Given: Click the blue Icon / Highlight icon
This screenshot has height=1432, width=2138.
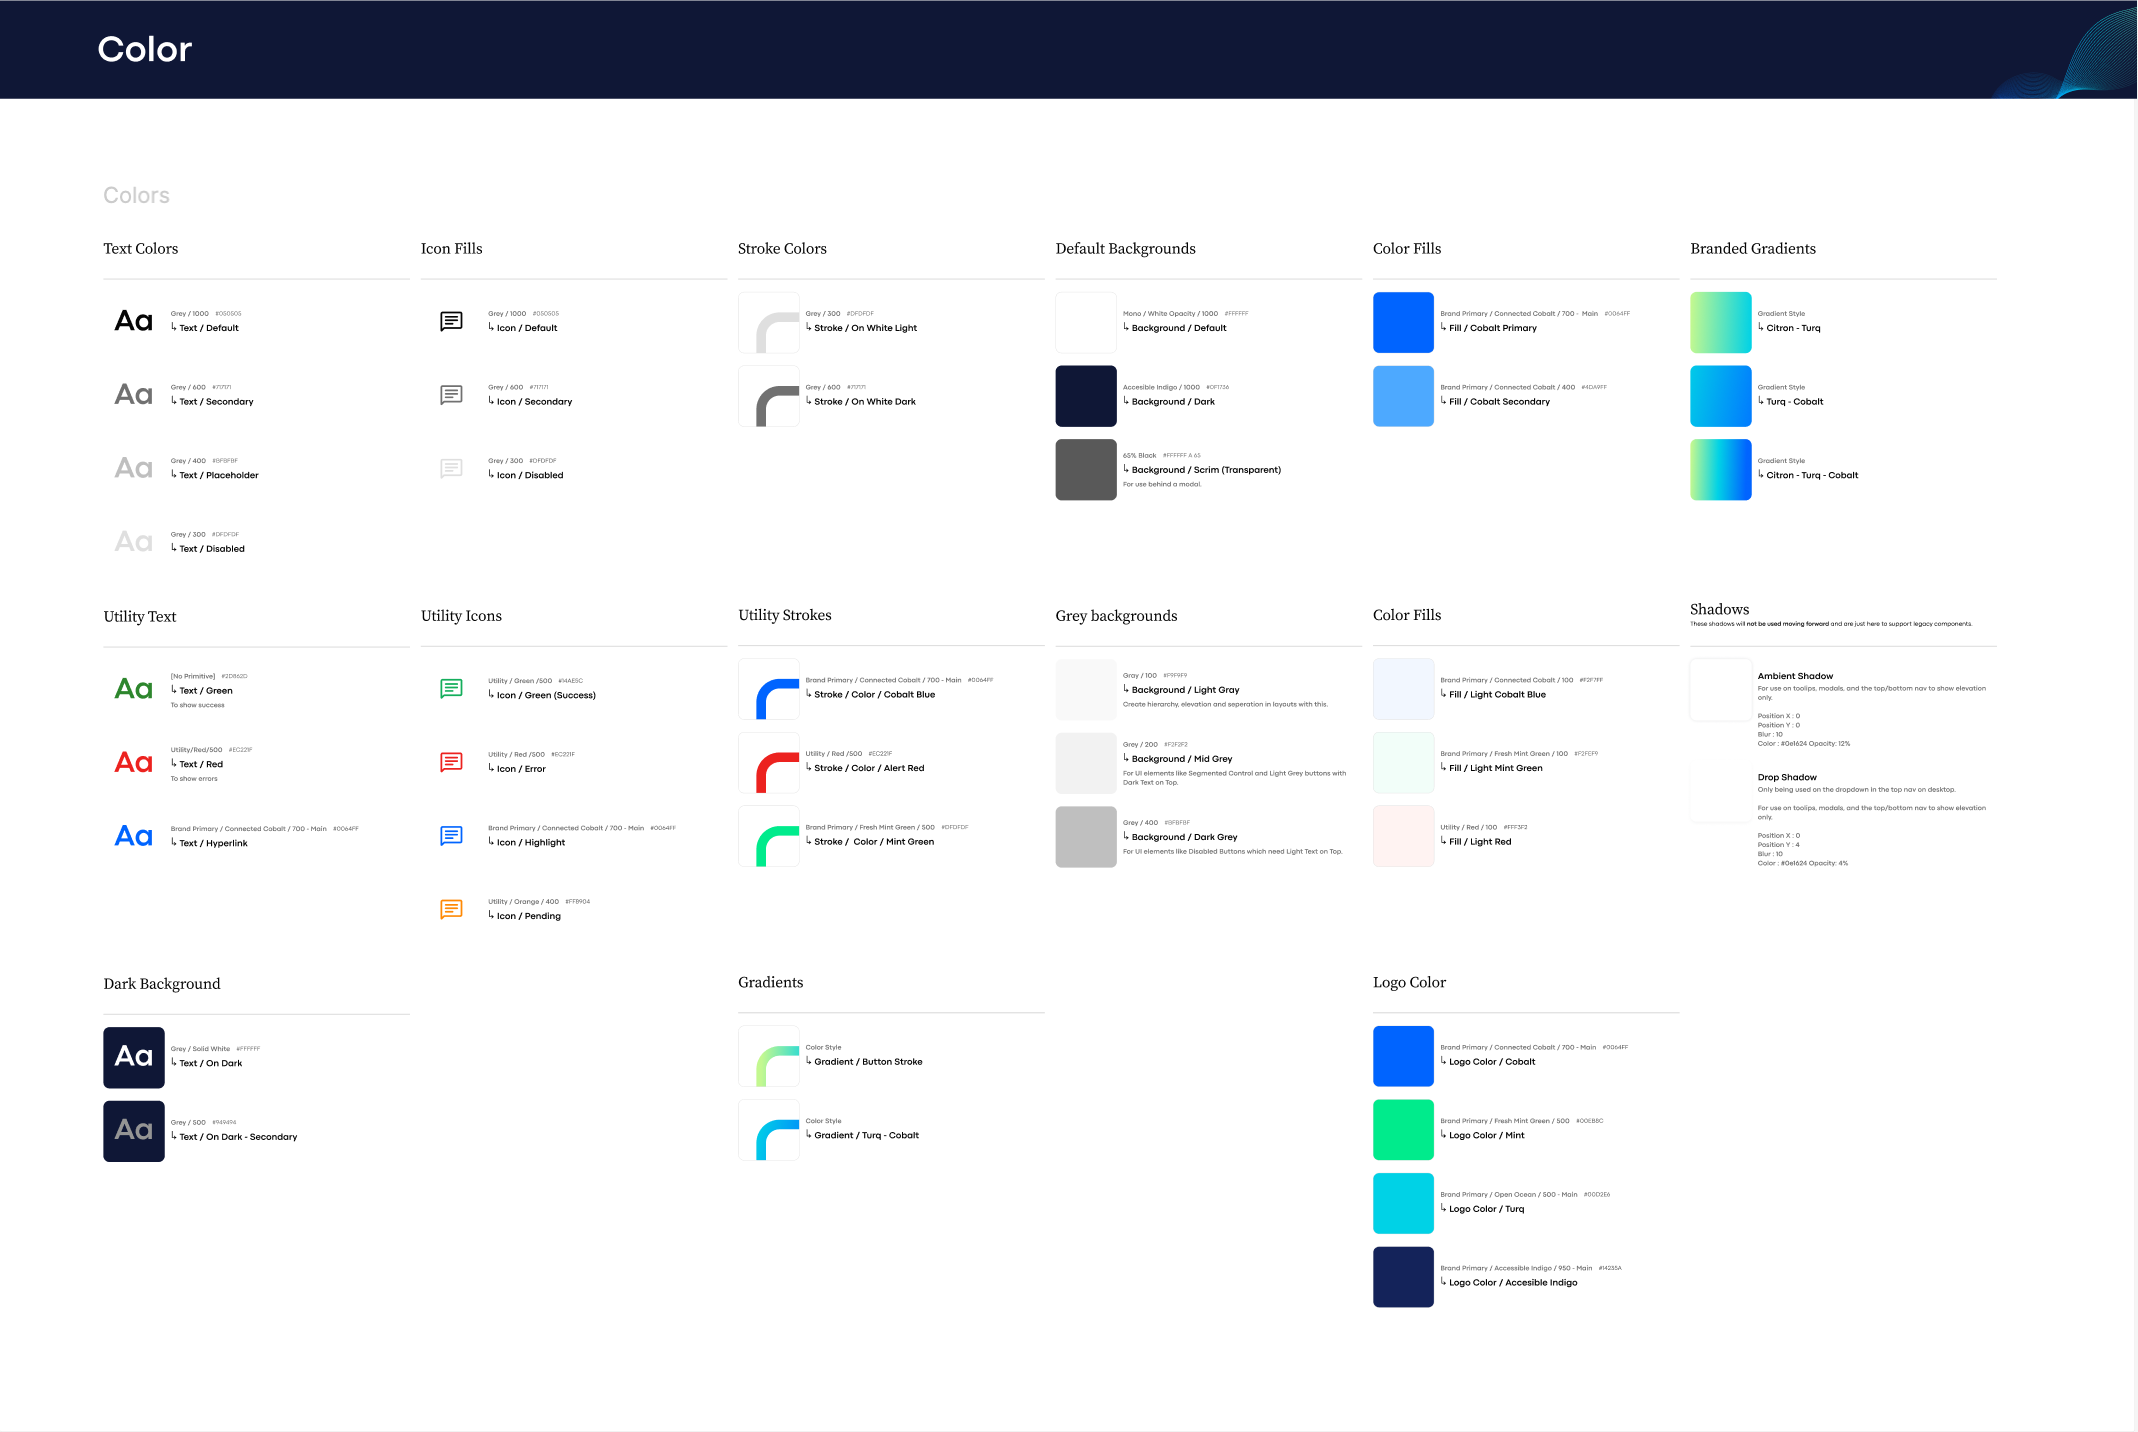Looking at the screenshot, I should click(x=451, y=836).
